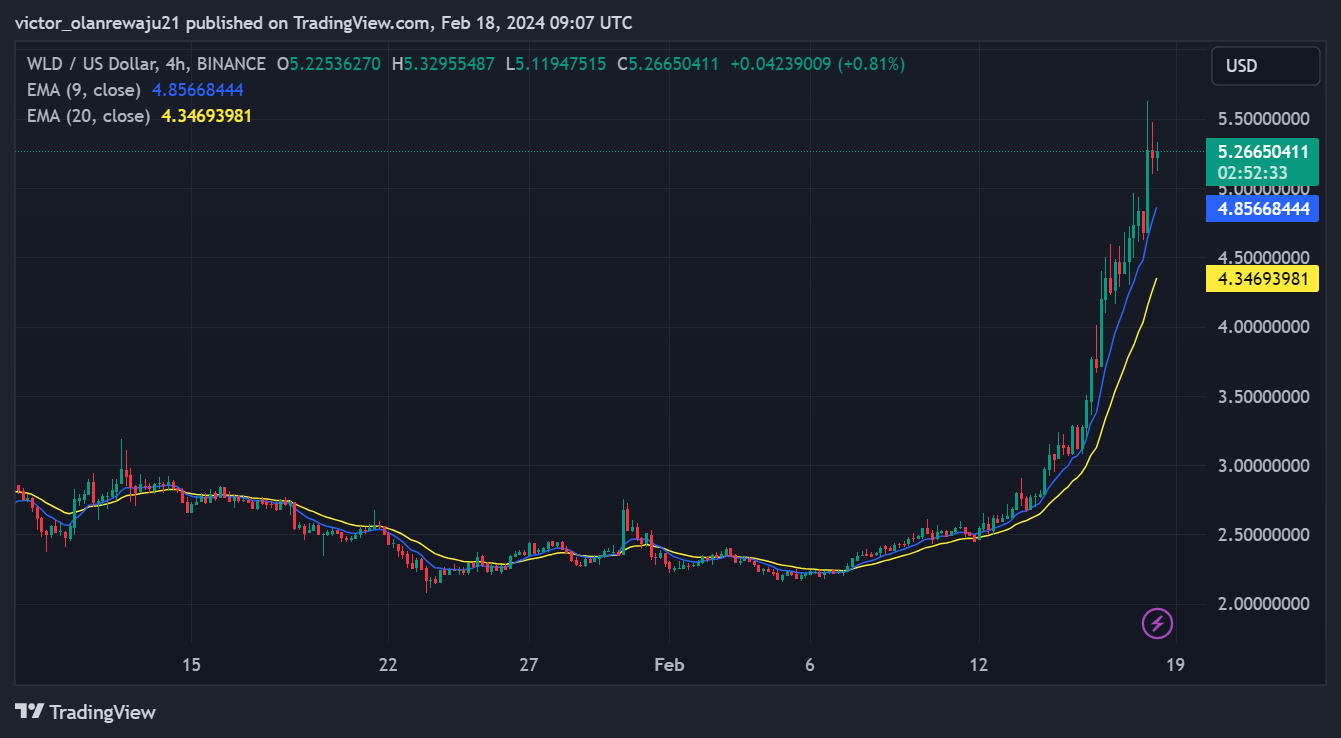The image size is (1341, 738).
Task: Click the 19 date label on time axis
Action: (x=1175, y=665)
